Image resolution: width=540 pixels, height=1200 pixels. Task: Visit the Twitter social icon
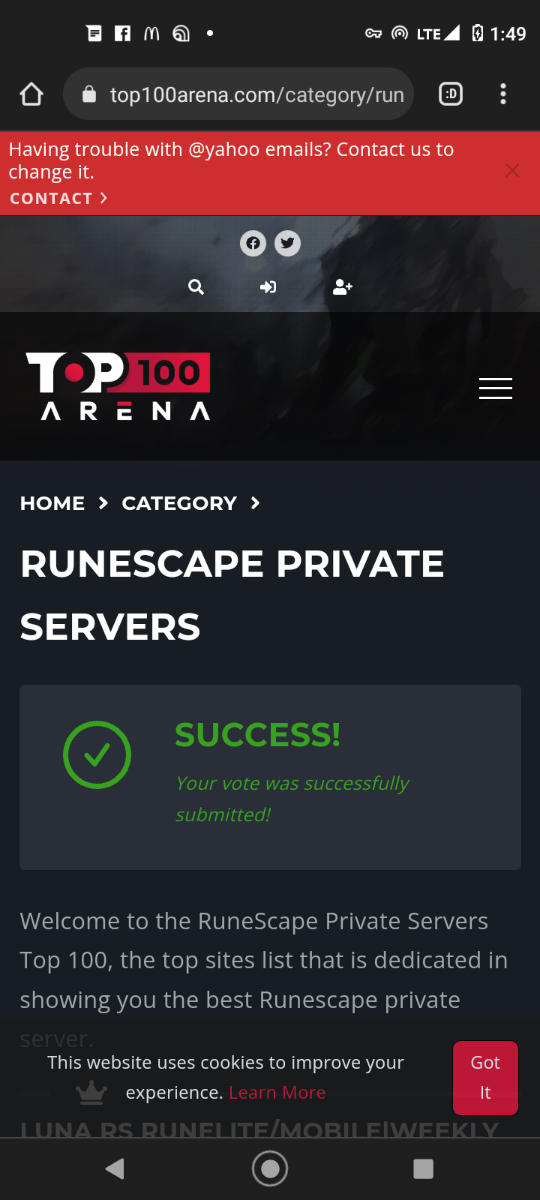pyautogui.click(x=288, y=243)
